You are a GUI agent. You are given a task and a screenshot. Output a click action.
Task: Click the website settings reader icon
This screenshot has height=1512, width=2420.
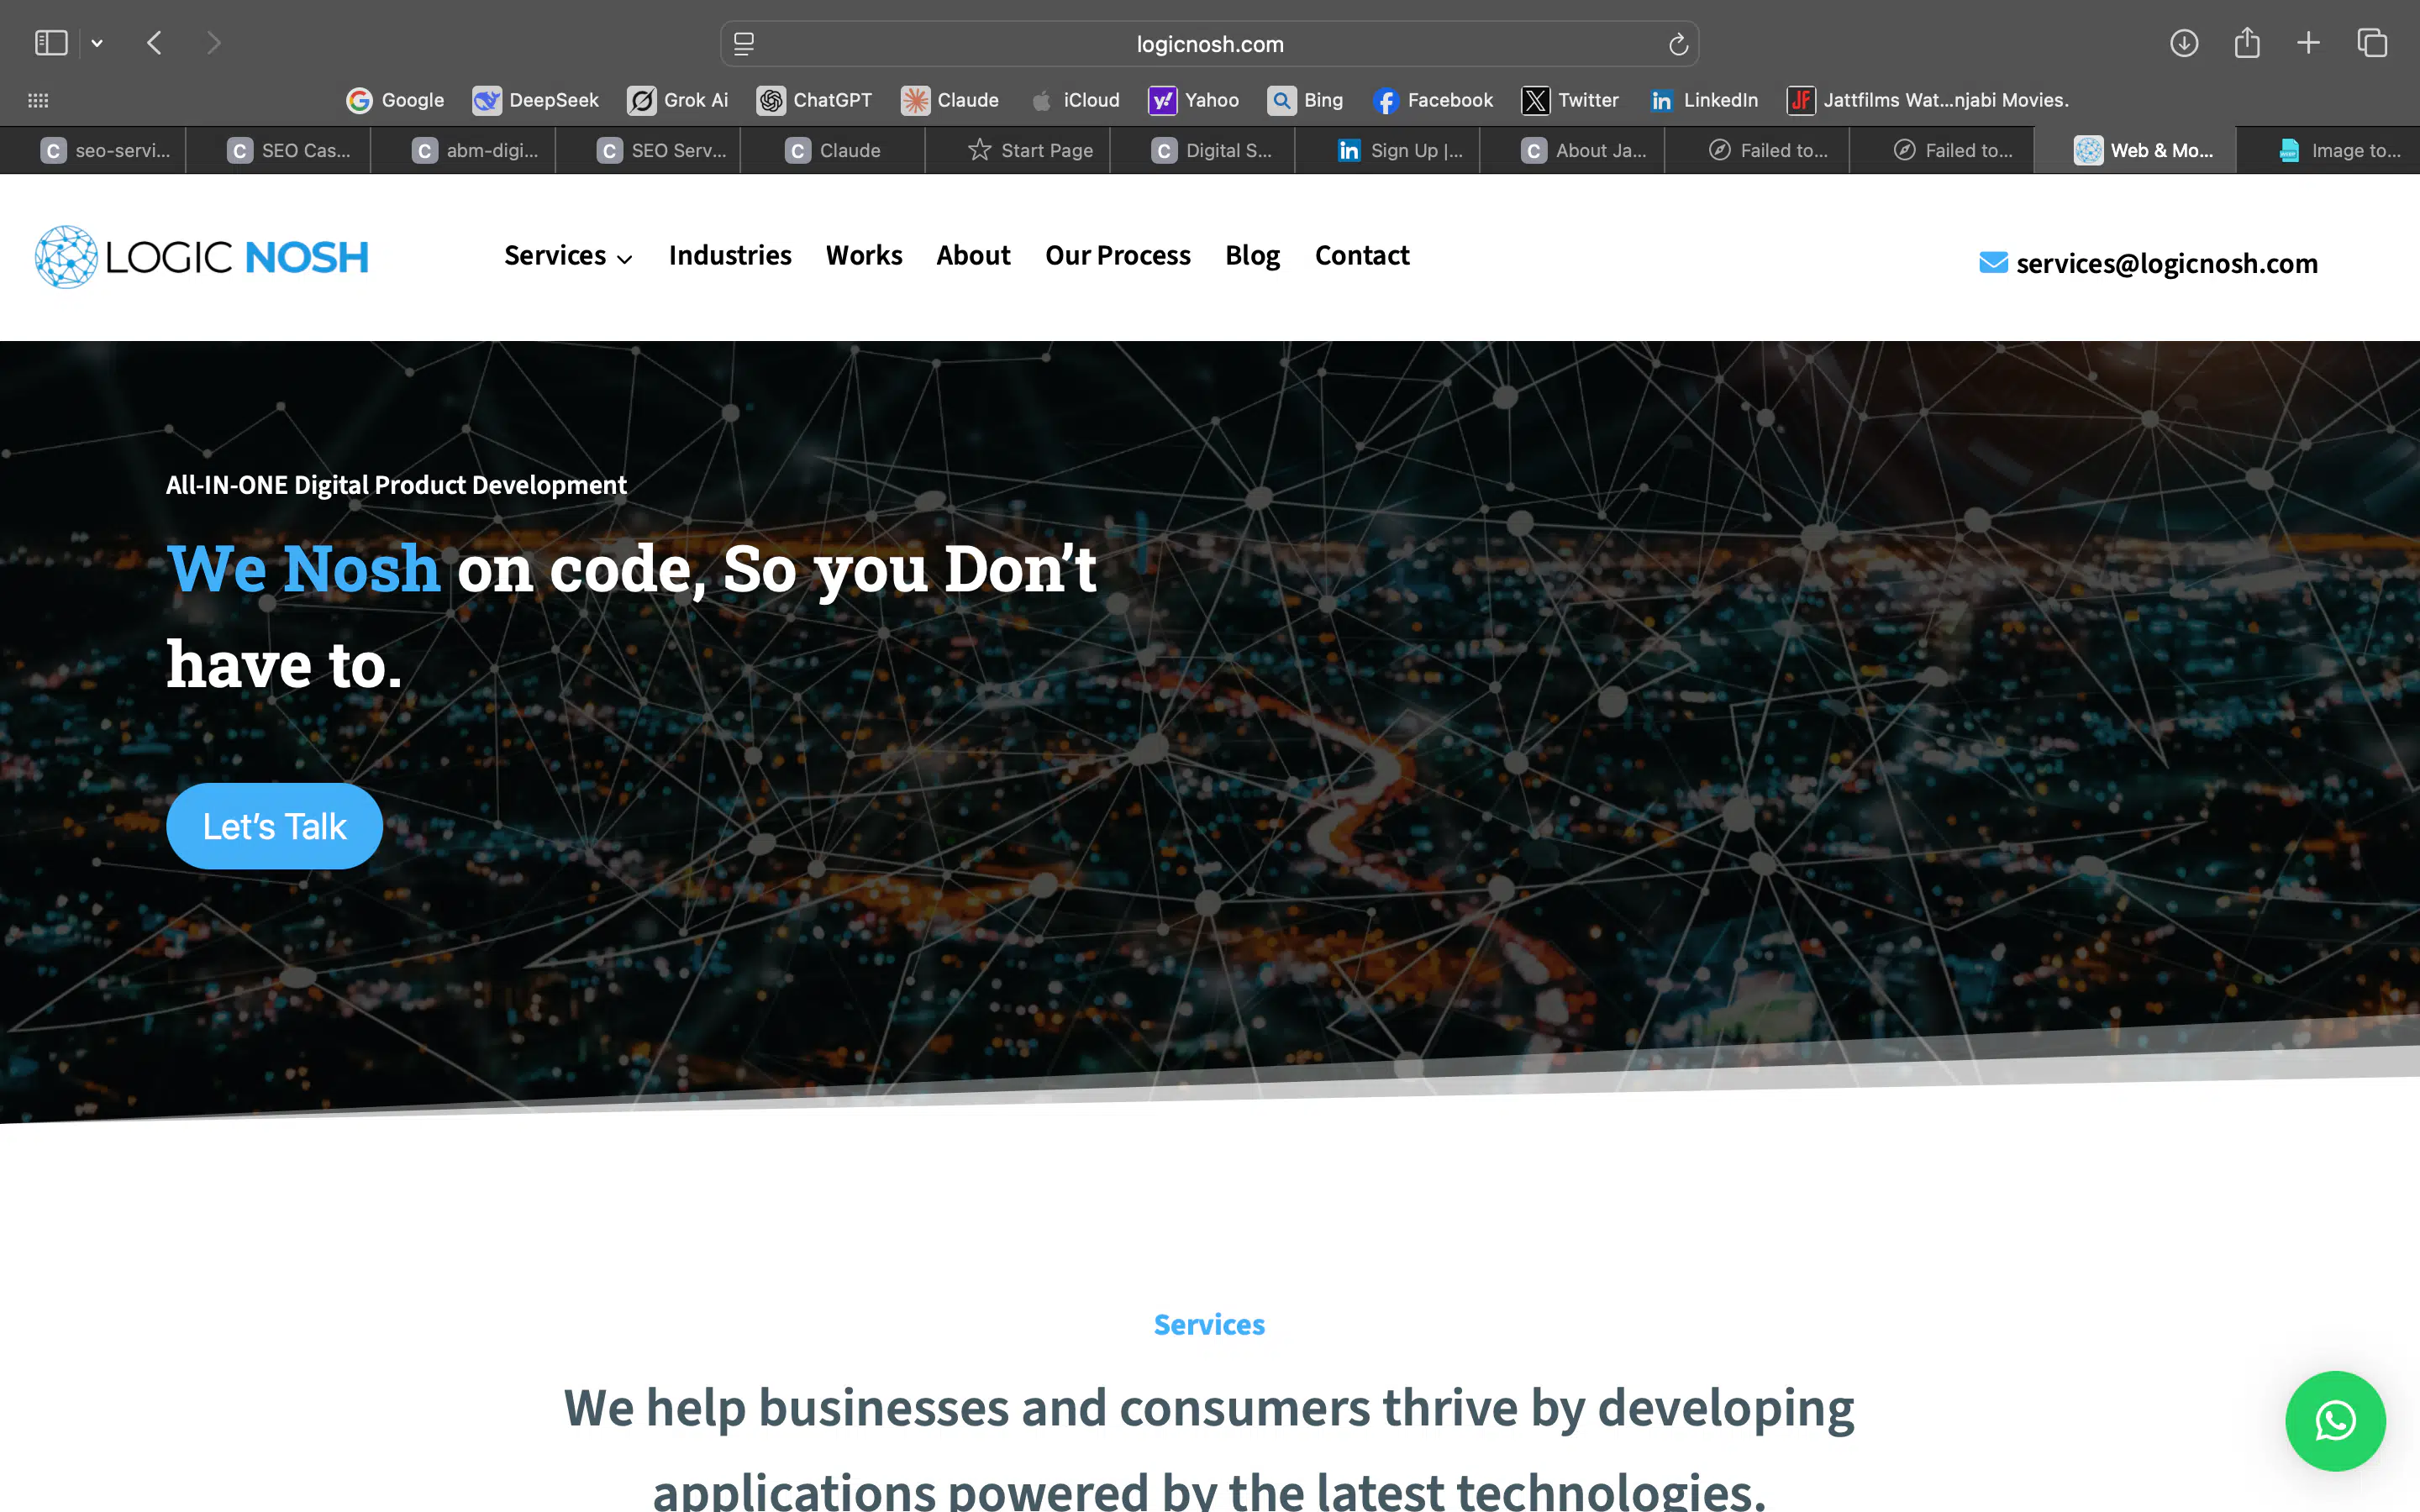pos(744,44)
